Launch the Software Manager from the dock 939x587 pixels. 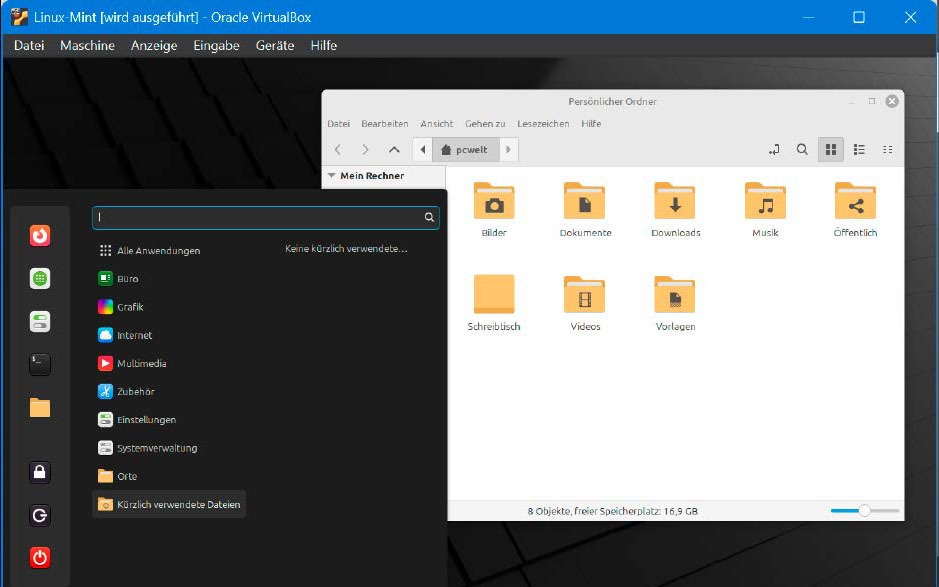(39, 278)
